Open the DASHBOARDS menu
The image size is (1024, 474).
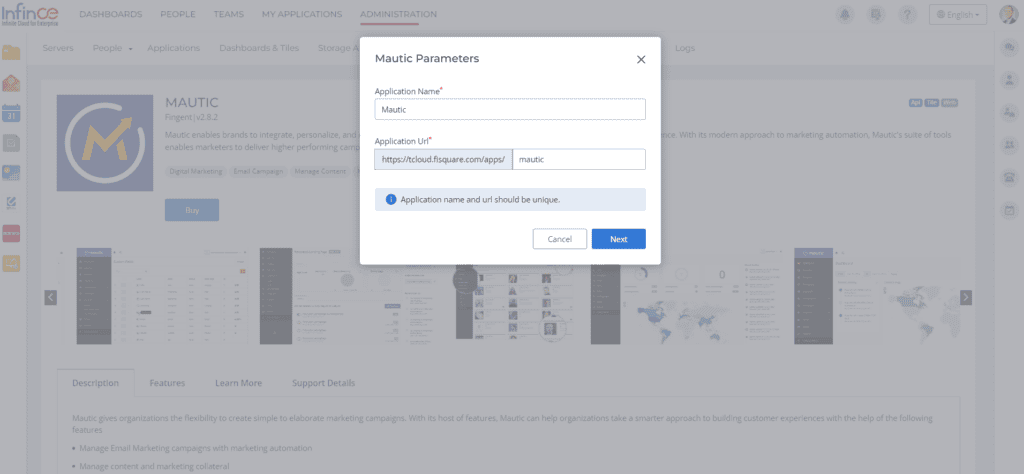110,14
